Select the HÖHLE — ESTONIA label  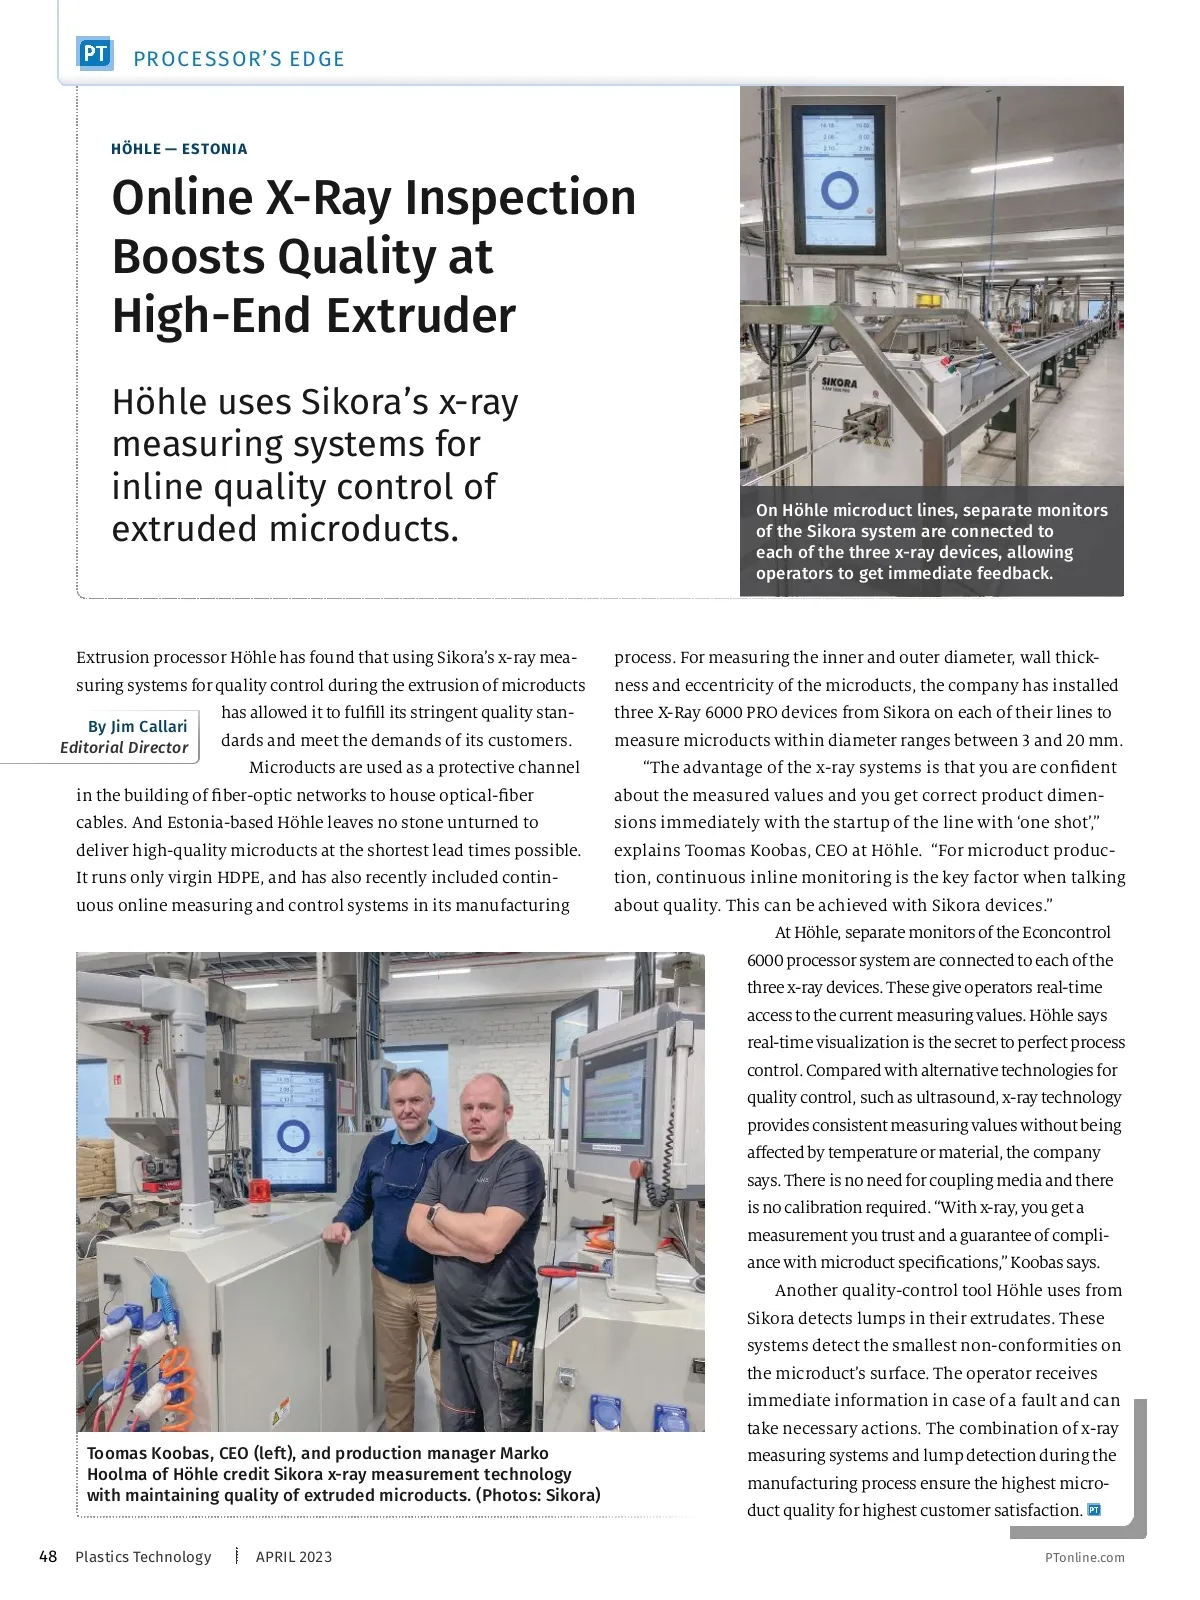[179, 149]
